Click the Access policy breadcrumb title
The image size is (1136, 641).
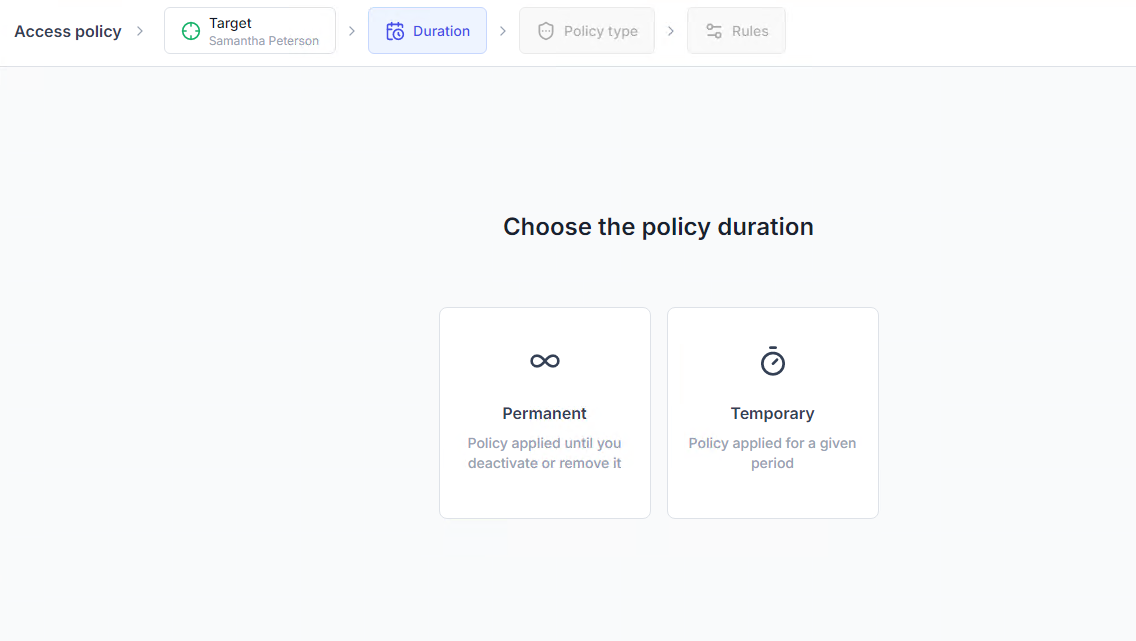tap(68, 31)
